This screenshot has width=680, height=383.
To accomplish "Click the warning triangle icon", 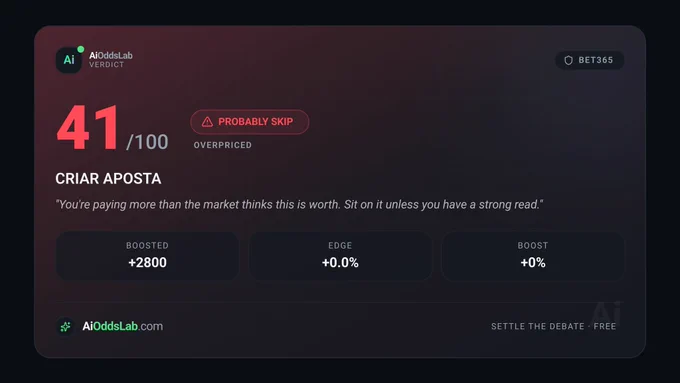I will click(207, 122).
